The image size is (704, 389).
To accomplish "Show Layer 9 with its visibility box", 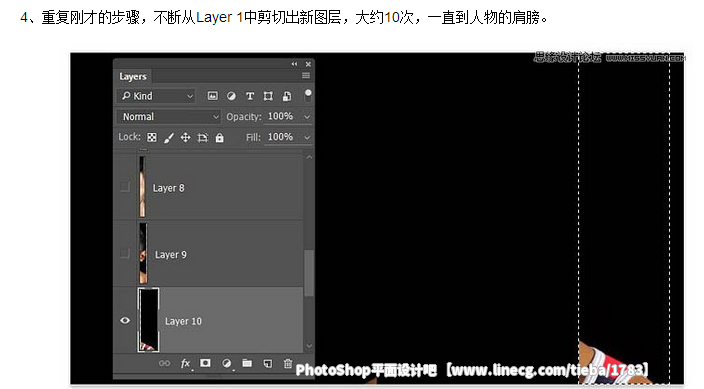I will tap(125, 253).
